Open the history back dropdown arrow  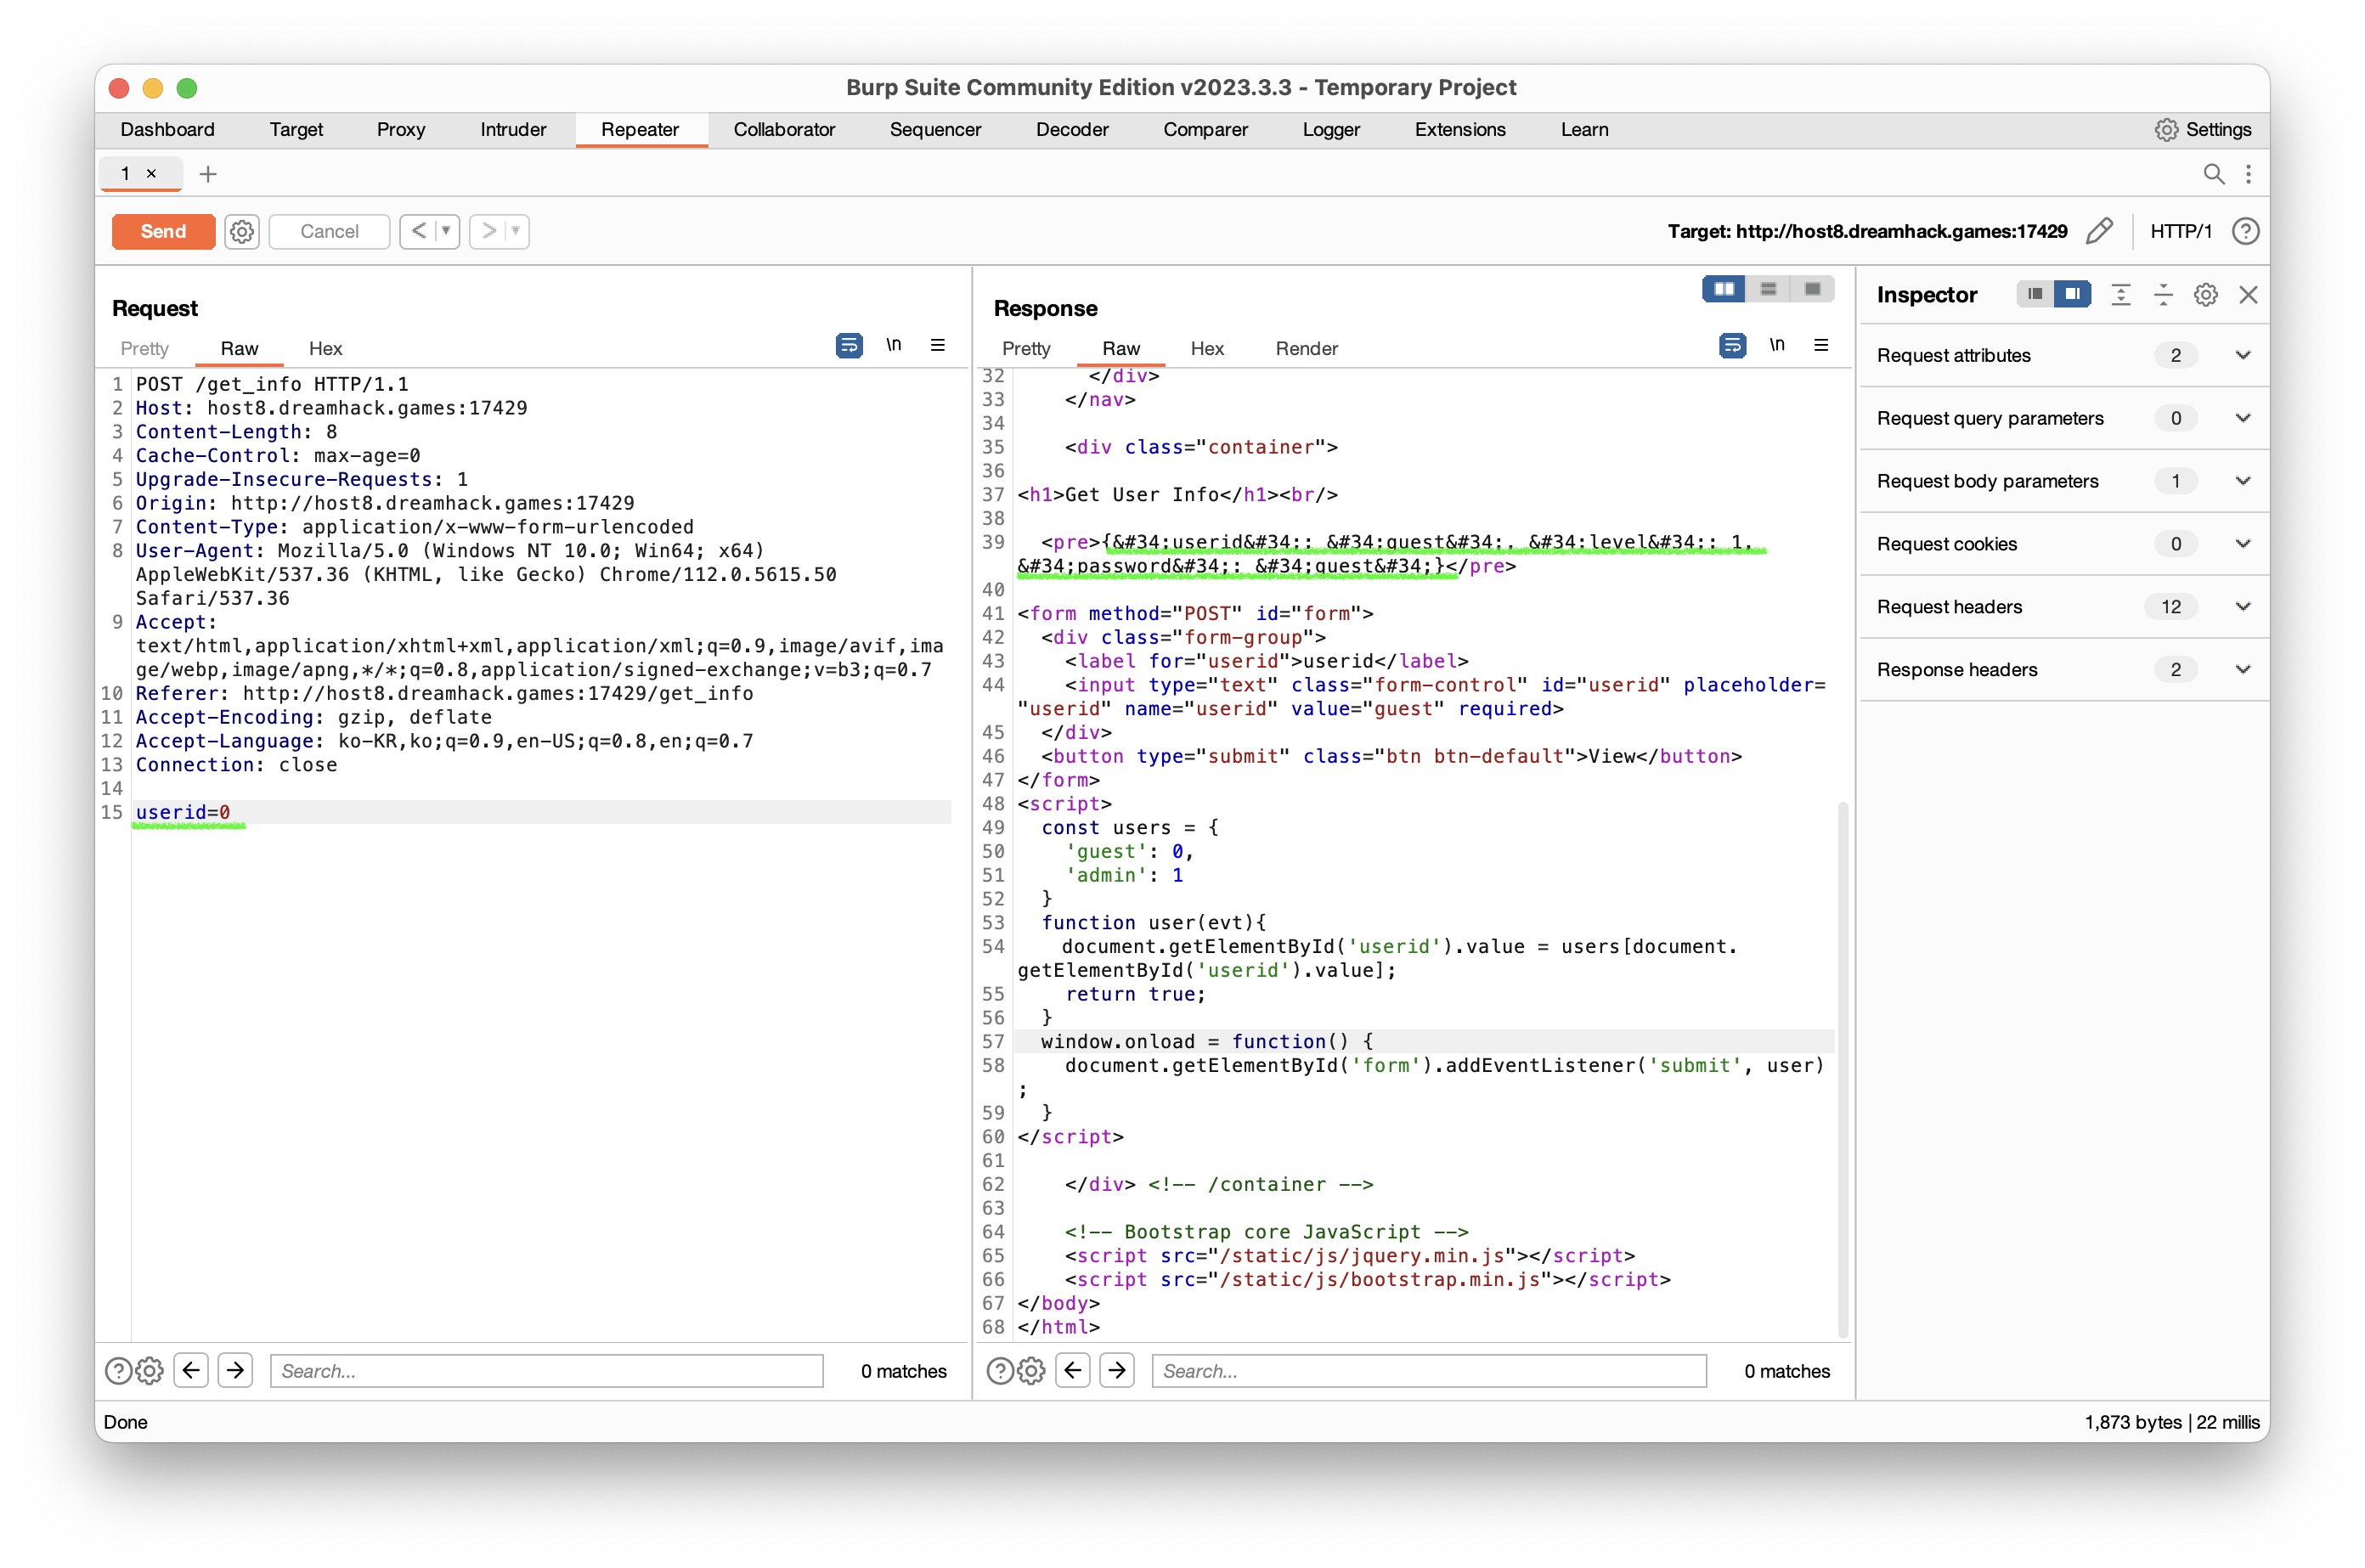(446, 231)
